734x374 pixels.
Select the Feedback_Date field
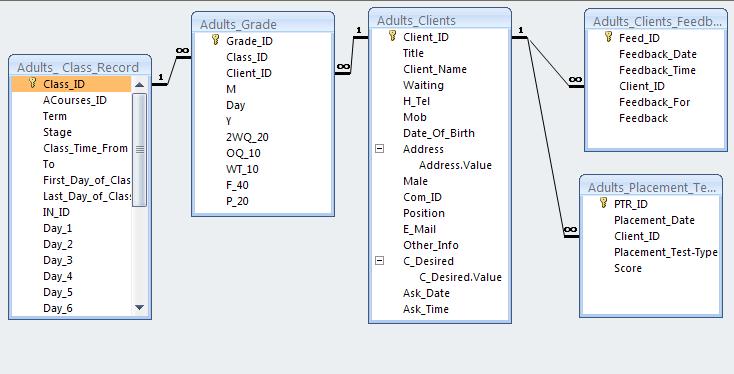click(x=658, y=54)
